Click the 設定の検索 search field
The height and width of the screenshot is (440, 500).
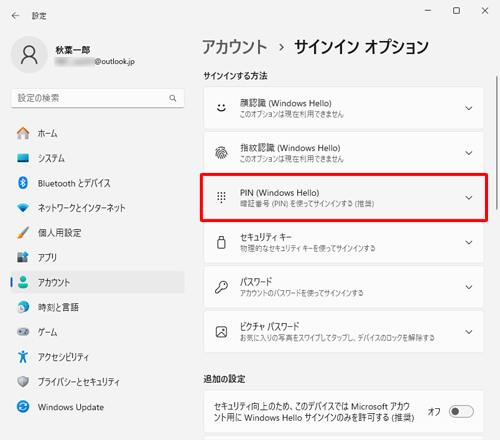(x=97, y=98)
